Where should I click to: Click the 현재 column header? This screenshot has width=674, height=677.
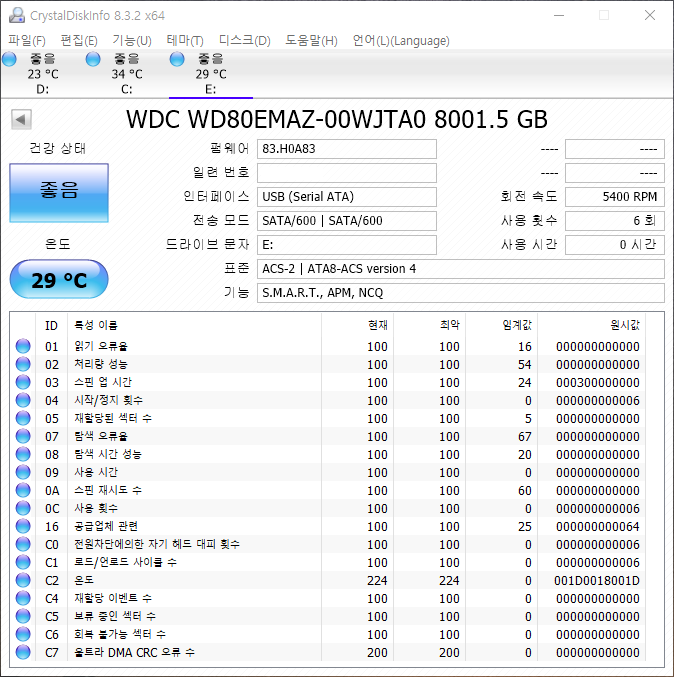358,325
